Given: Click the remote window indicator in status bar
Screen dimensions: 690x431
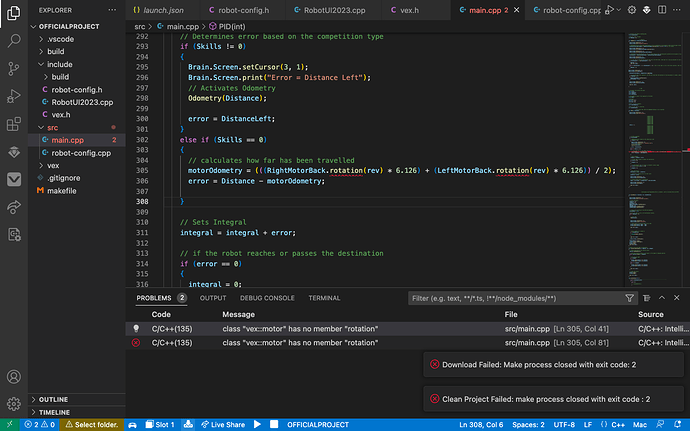Looking at the screenshot, I should [10, 425].
